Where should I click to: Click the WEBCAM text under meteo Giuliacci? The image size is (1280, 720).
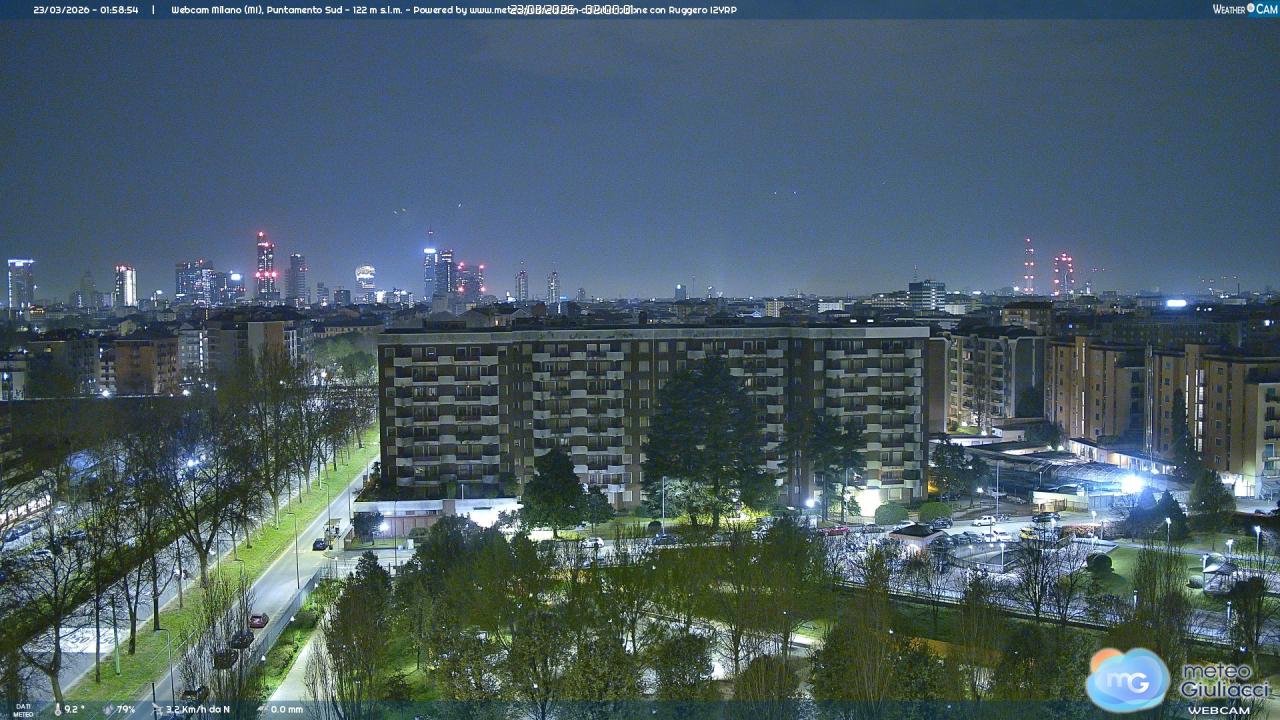pyautogui.click(x=1219, y=709)
